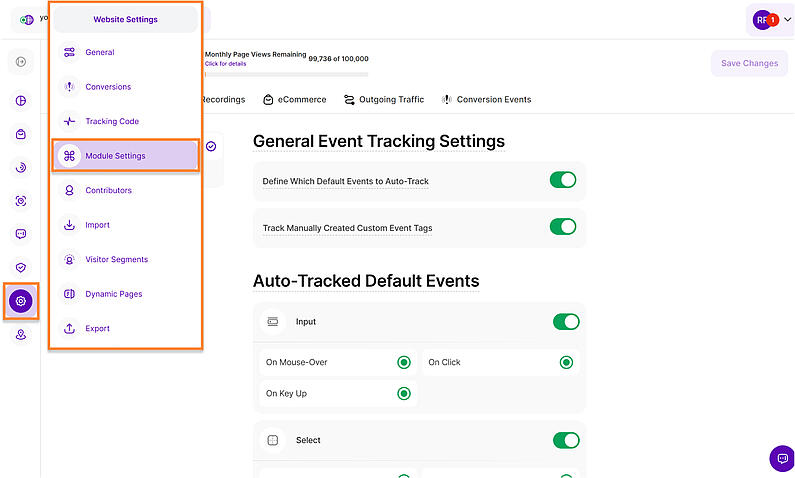Screen dimensions: 795x478
Task: Click the Input event type icon
Action: tap(273, 321)
